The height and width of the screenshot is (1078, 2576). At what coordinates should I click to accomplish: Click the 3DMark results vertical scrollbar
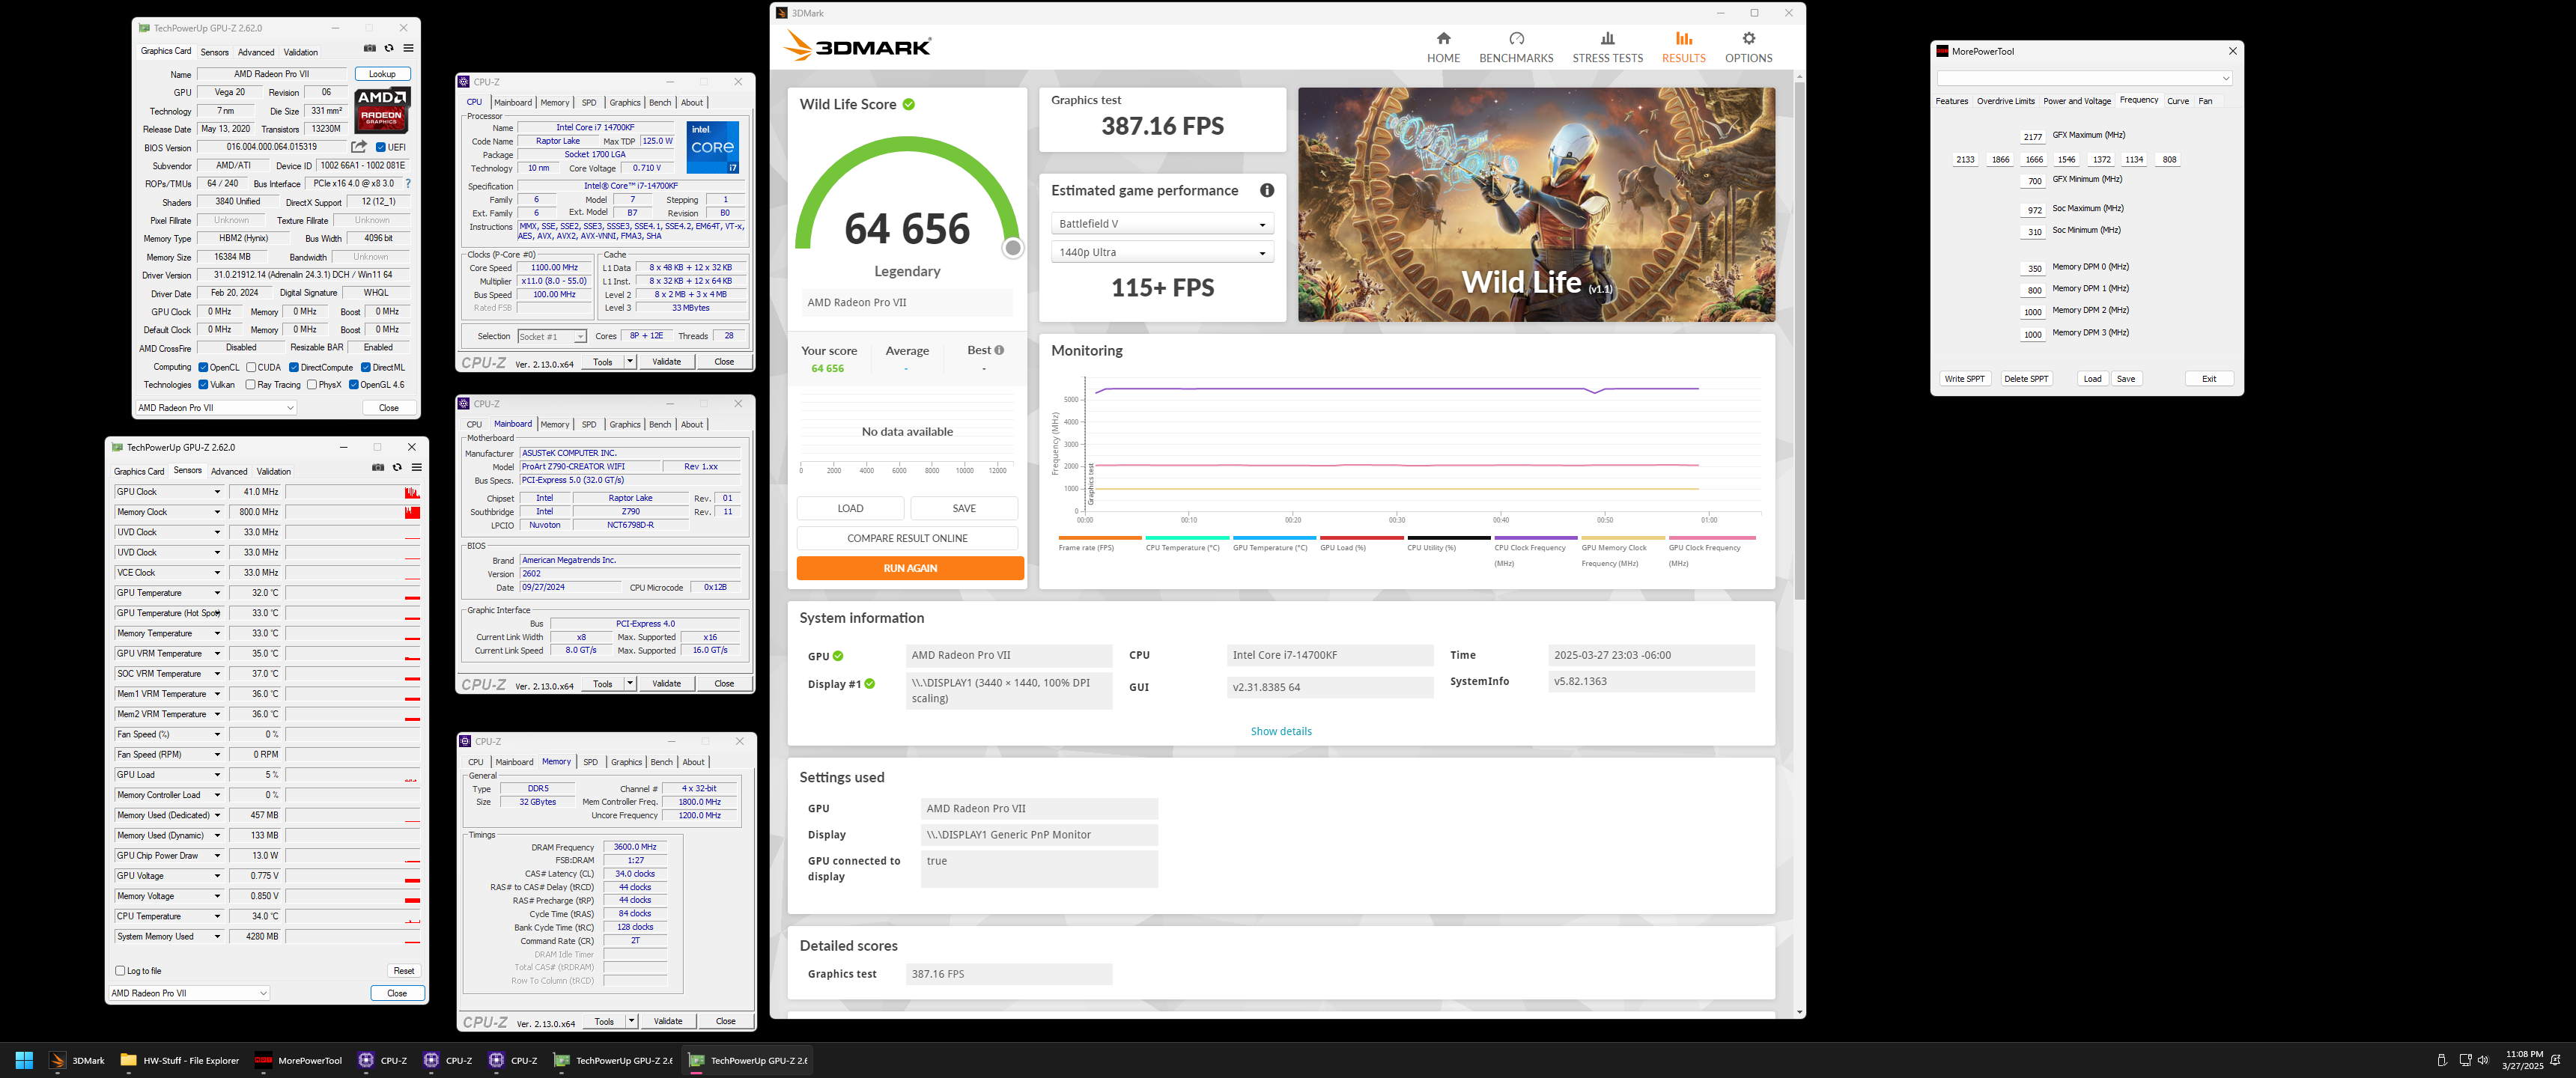click(1799, 340)
